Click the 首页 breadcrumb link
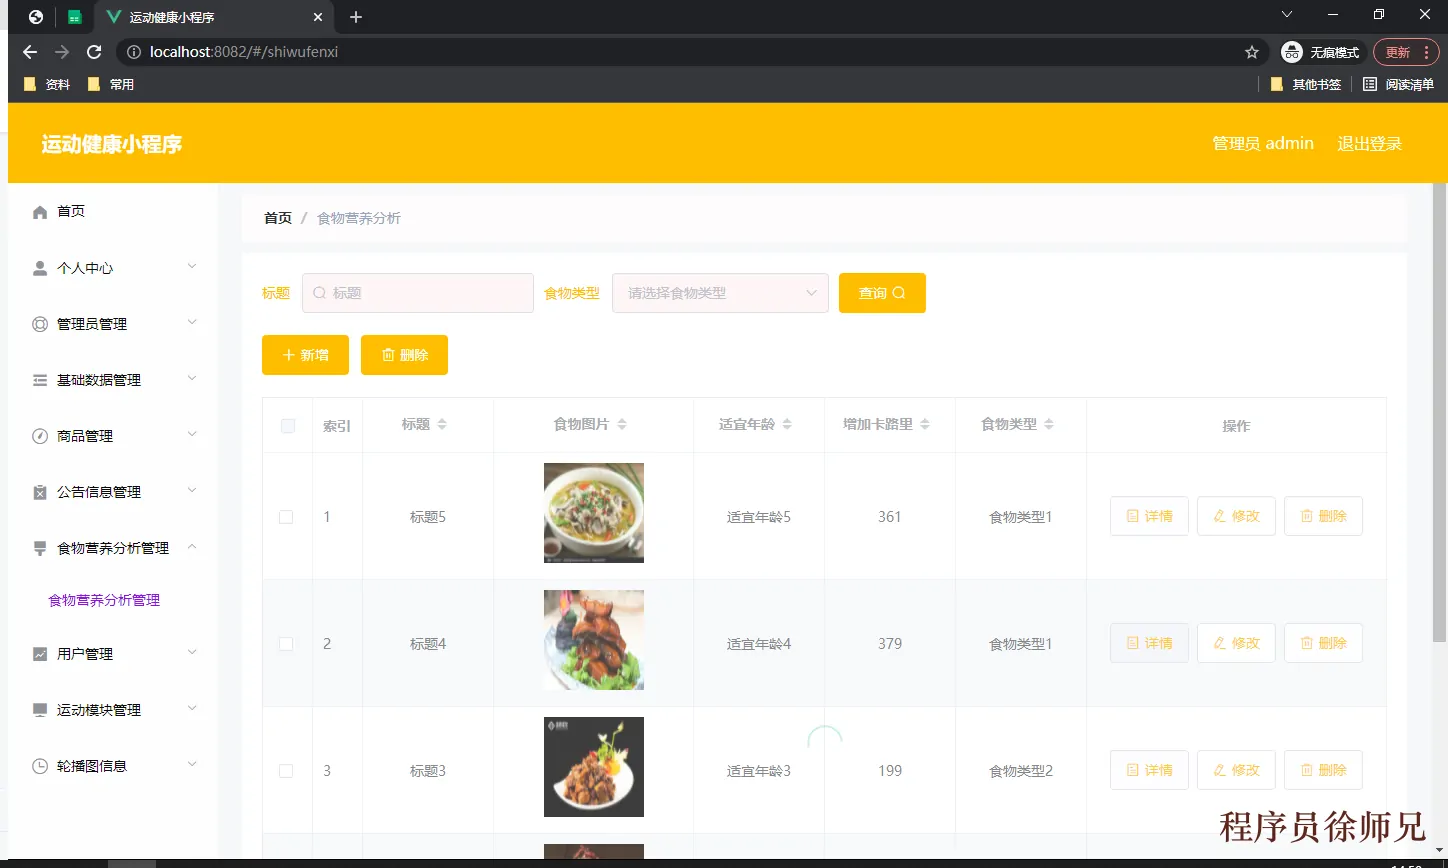Viewport: 1448px width, 868px height. pos(278,218)
